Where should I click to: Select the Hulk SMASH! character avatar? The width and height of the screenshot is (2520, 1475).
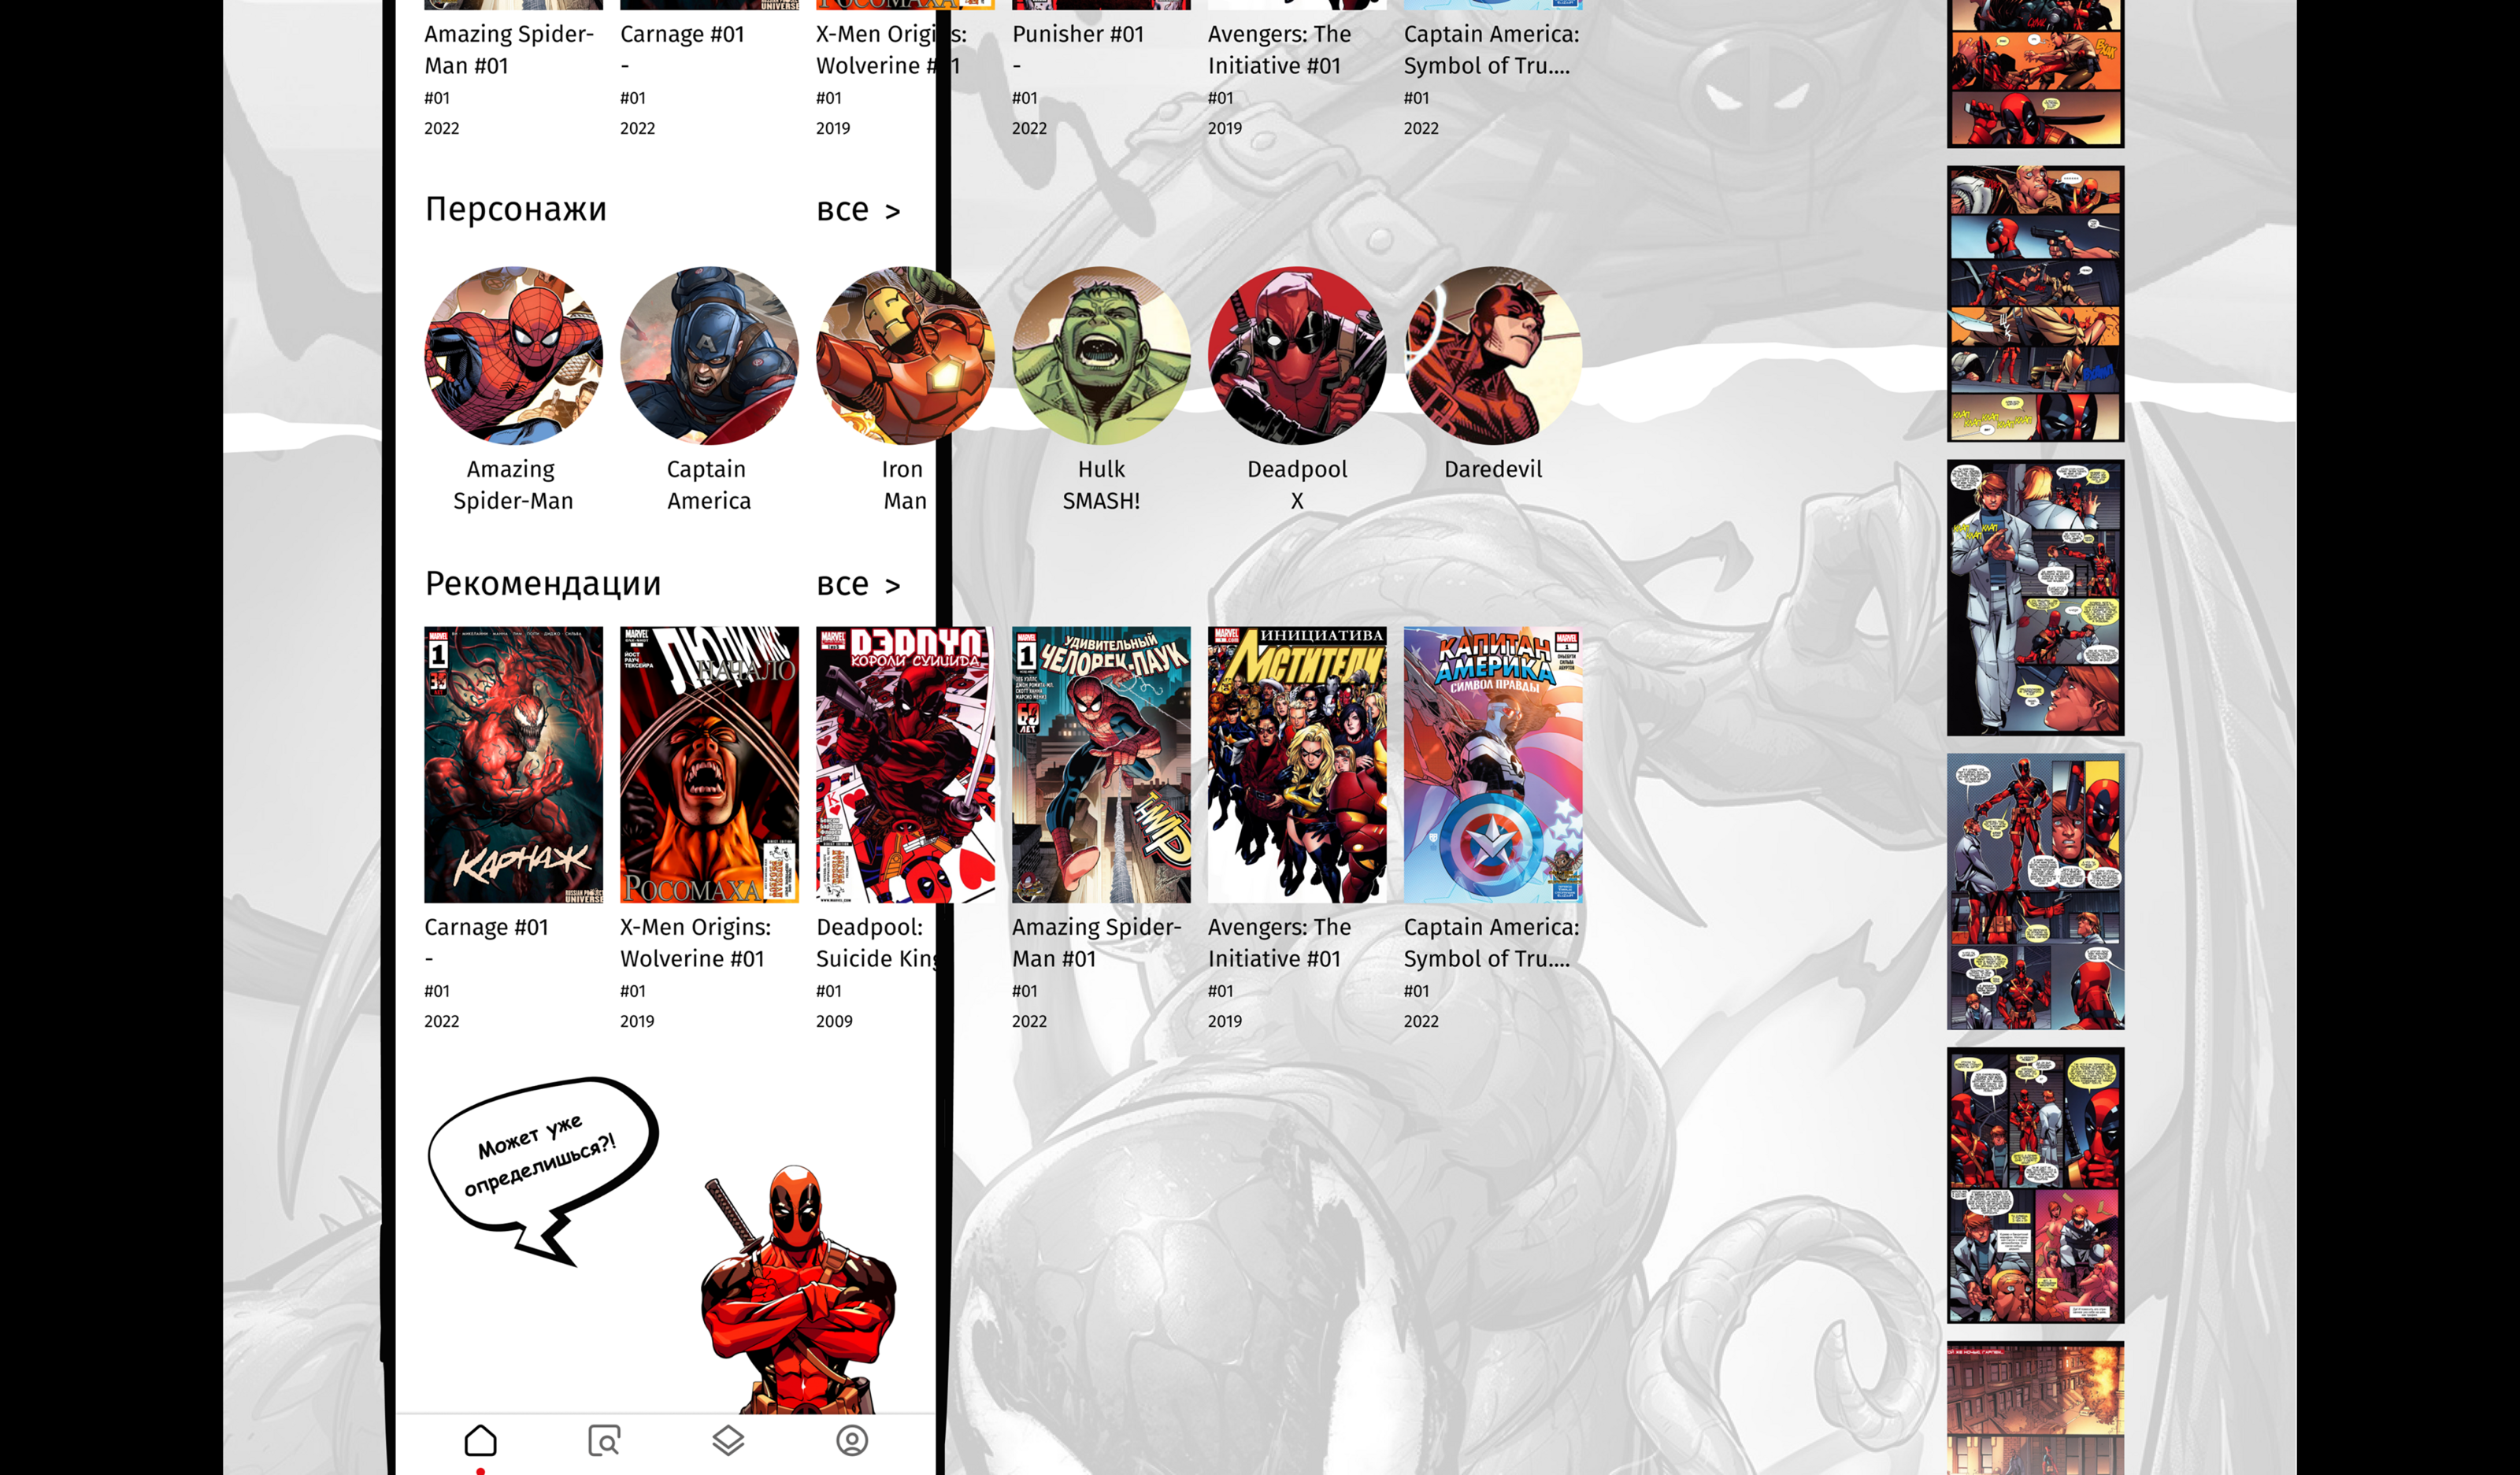click(1101, 355)
